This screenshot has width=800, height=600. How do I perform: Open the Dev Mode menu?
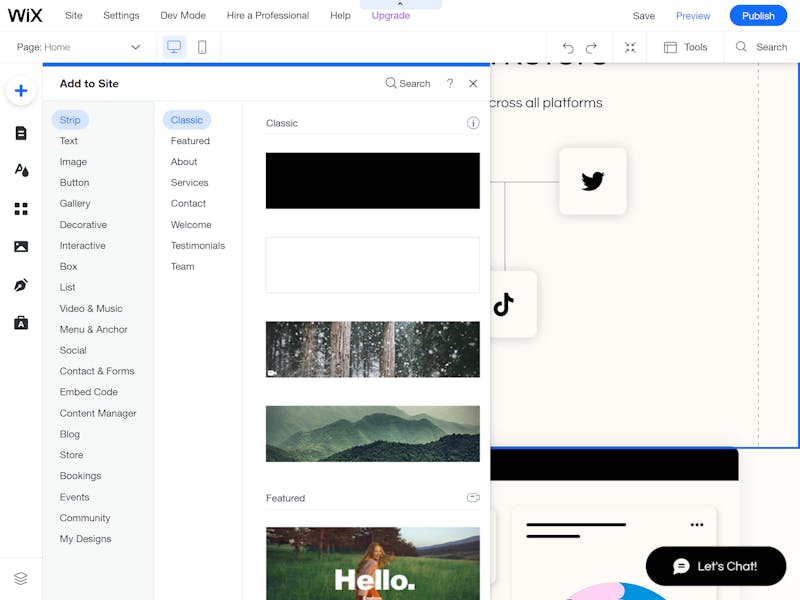pos(183,16)
